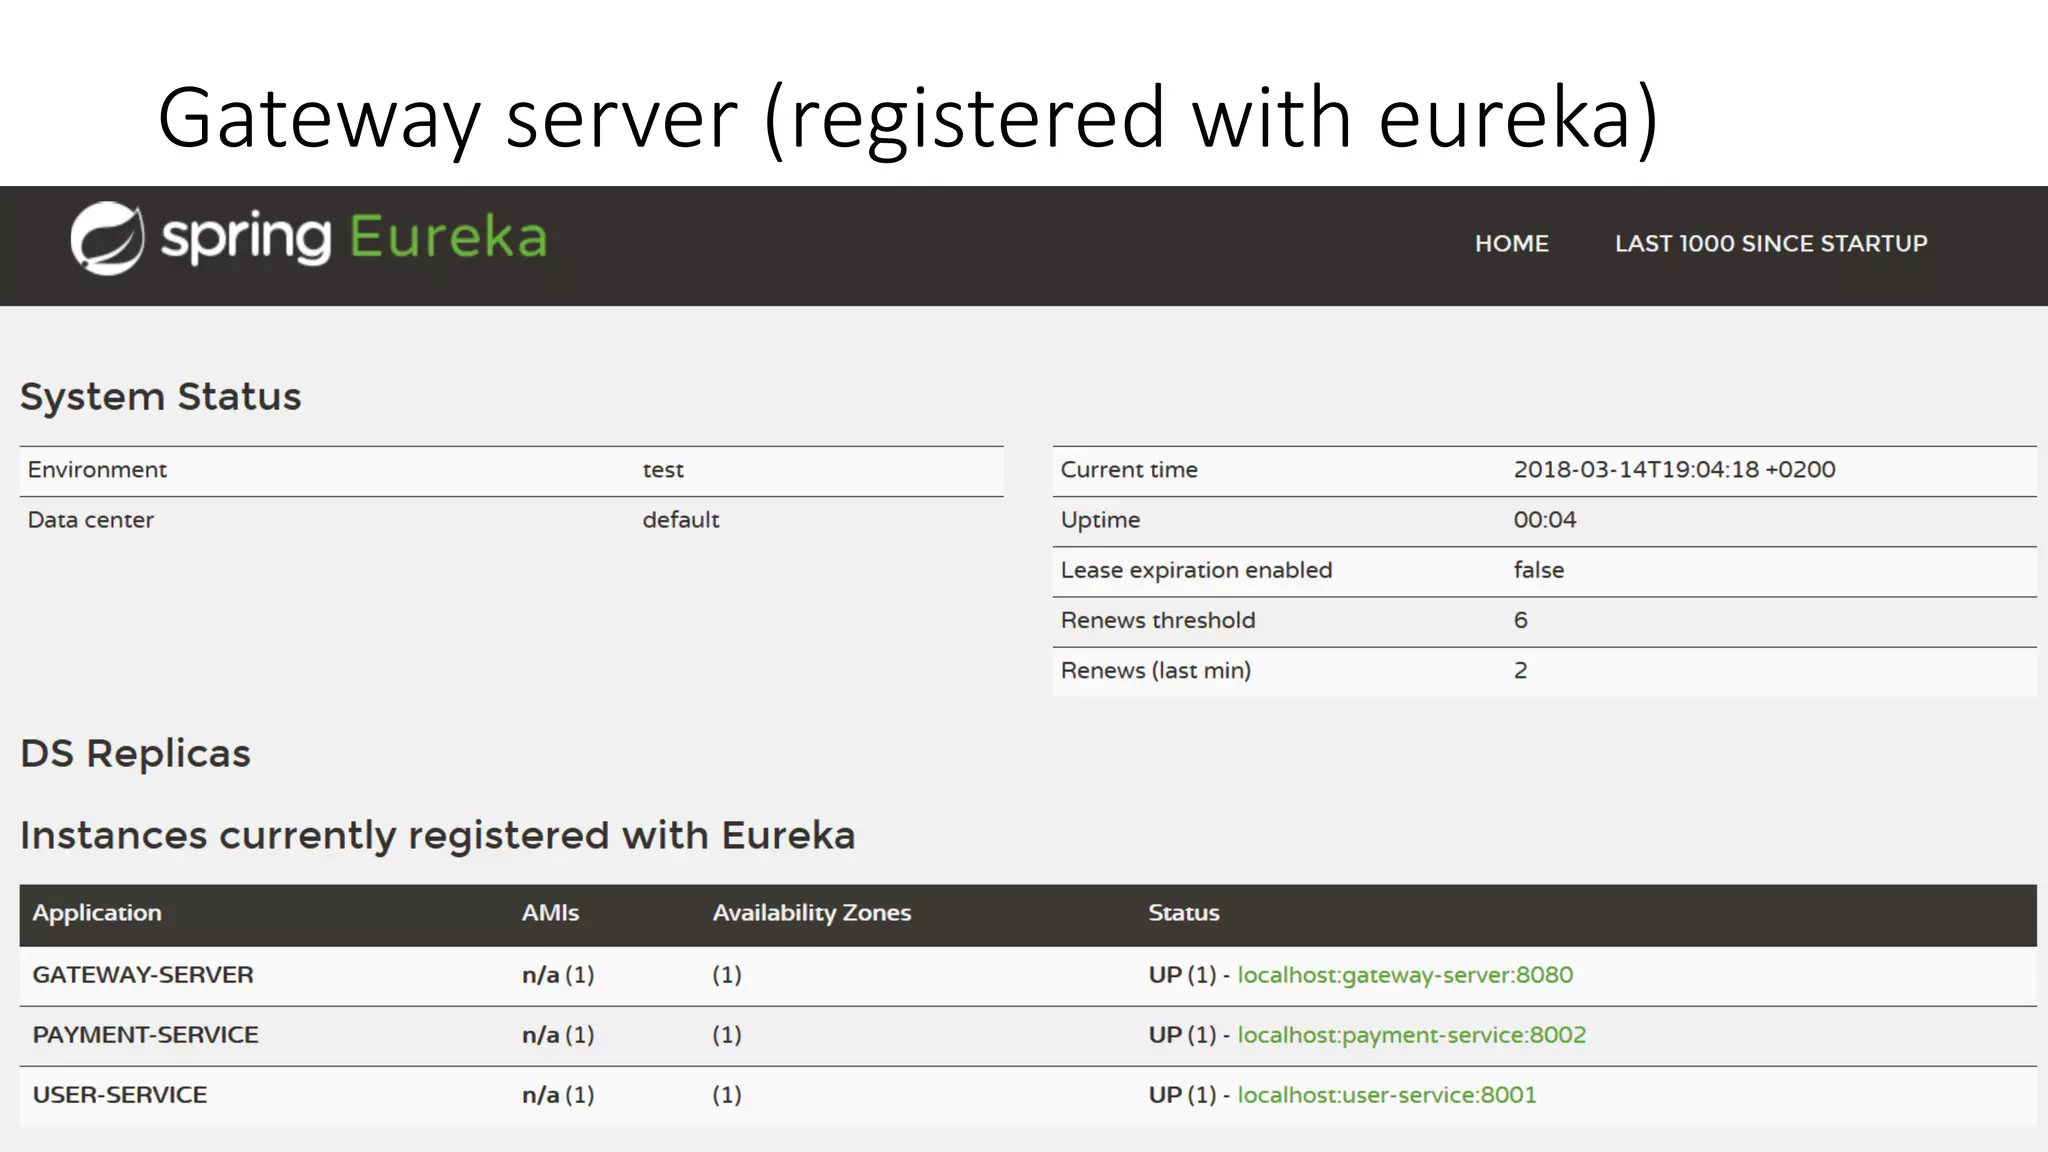Click the DS Replicas heading

pyautogui.click(x=135, y=754)
